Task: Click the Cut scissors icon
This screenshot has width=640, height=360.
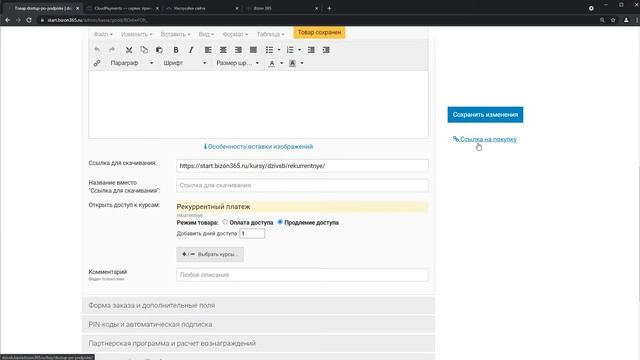Action: pyautogui.click(x=129, y=50)
